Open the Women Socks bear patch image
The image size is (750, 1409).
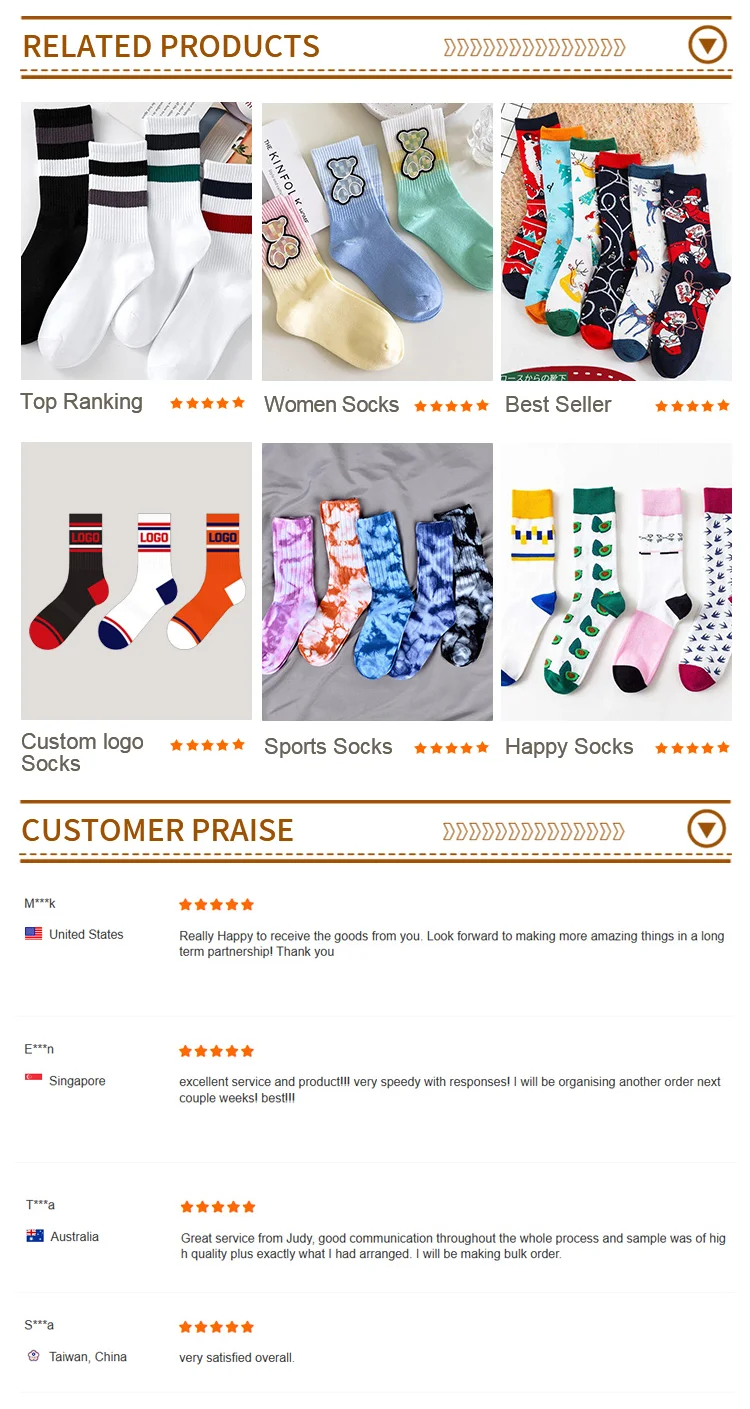click(377, 240)
